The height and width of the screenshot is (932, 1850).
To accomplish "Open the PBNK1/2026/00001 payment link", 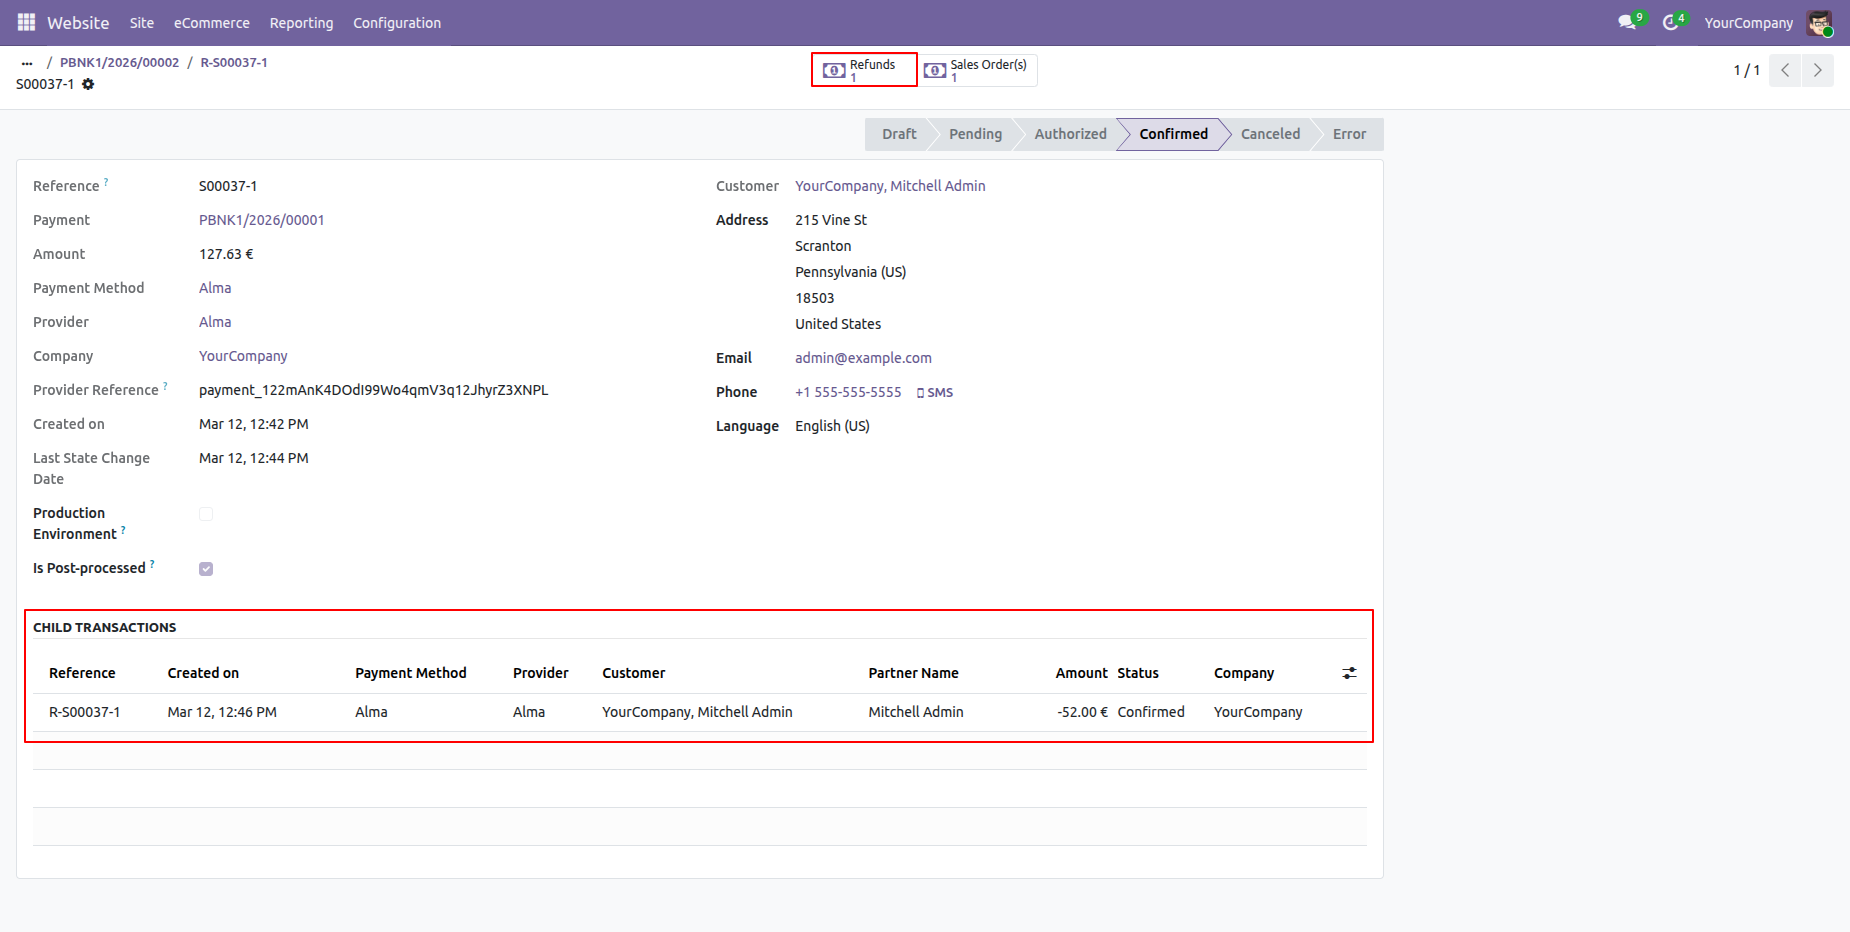I will (x=261, y=220).
